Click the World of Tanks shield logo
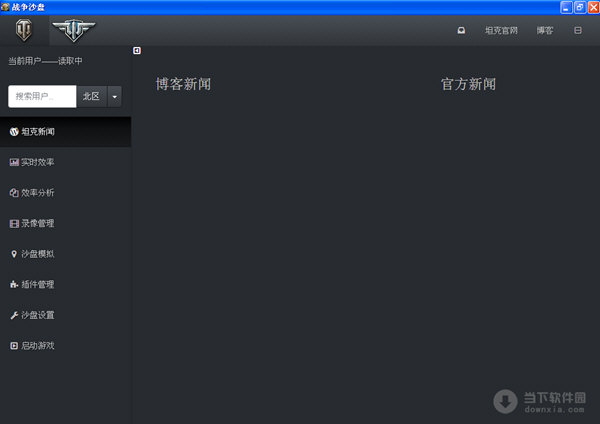 click(24, 31)
